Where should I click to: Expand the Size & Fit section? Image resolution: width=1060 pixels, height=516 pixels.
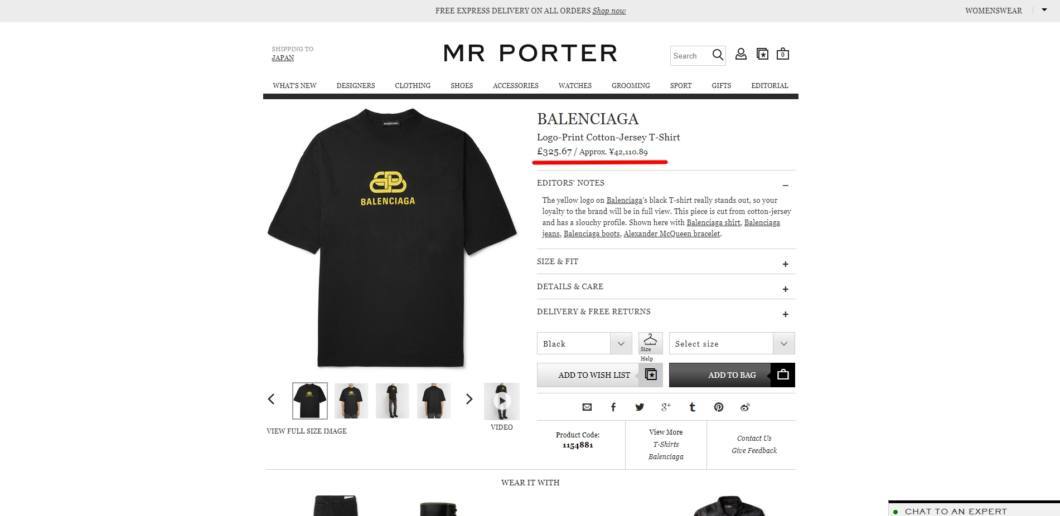[666, 262]
